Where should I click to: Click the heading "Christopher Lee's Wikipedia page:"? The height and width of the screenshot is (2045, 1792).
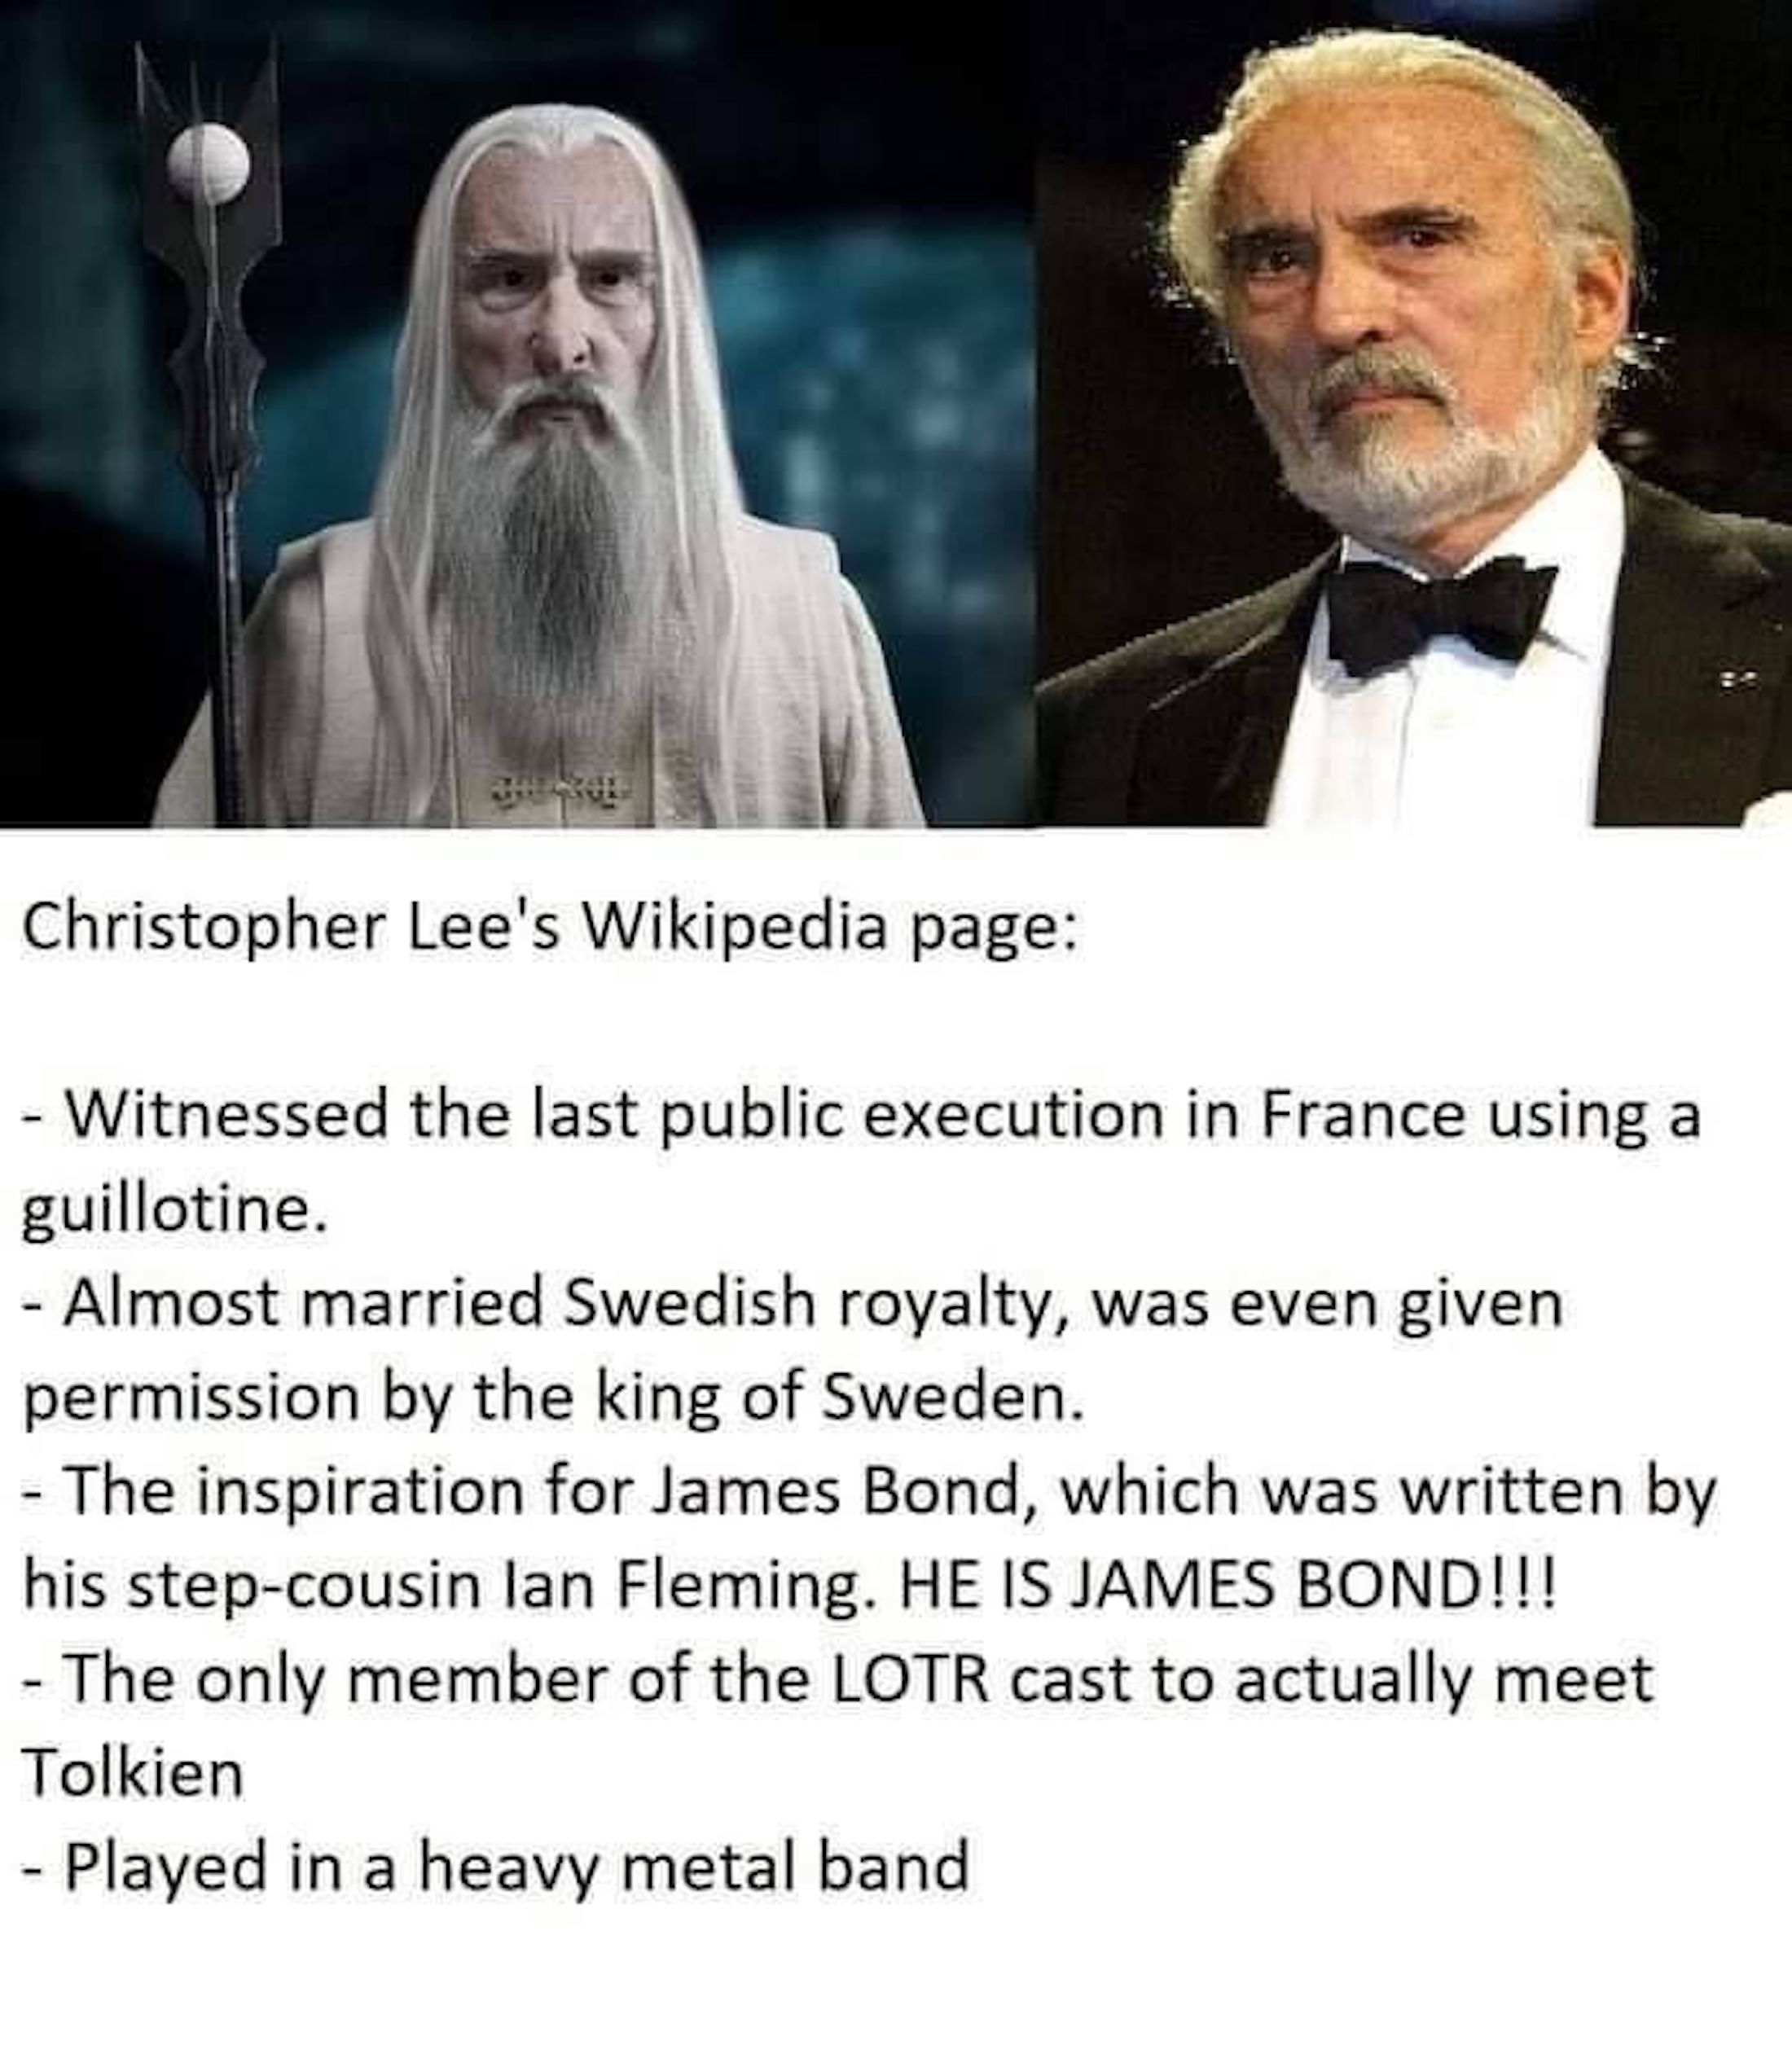pyautogui.click(x=548, y=927)
